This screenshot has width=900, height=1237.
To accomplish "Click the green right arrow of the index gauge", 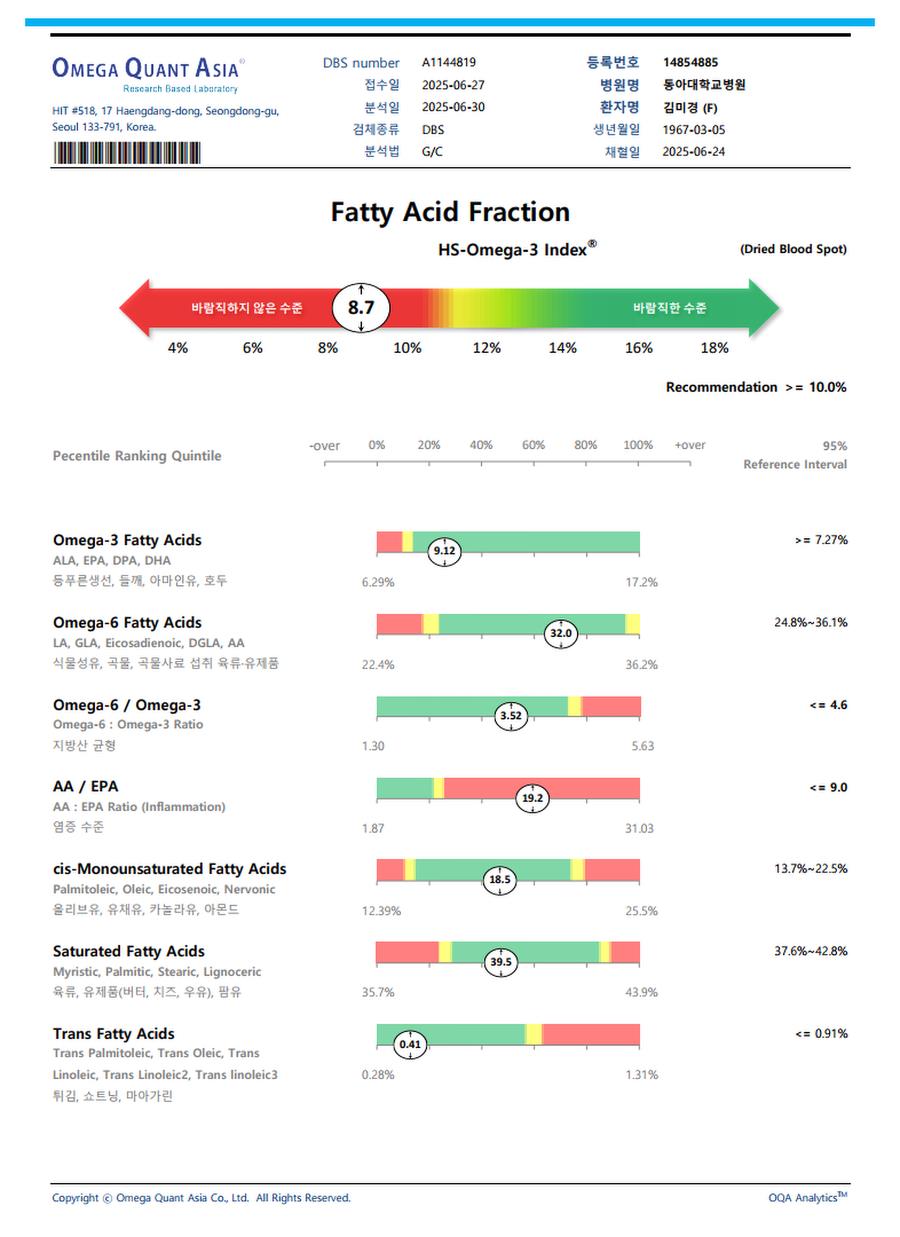I will 764,307.
